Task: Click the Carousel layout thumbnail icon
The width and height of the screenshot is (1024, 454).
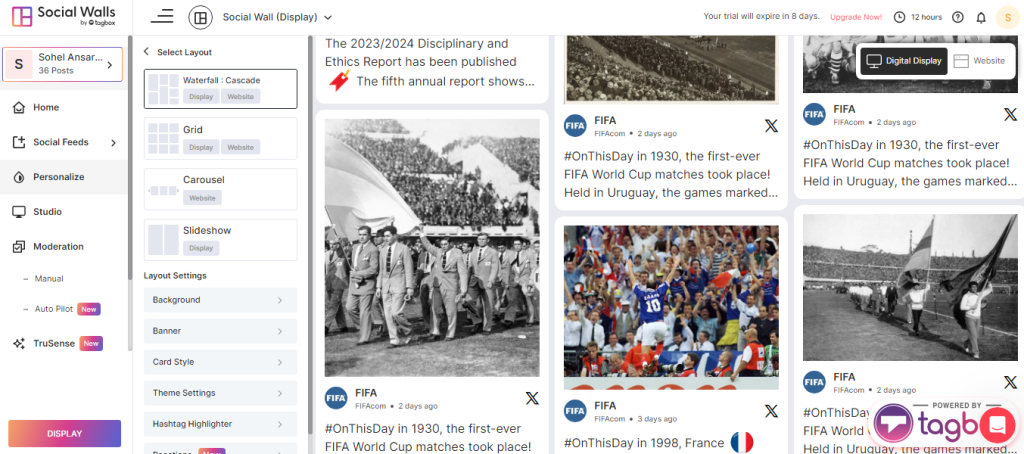Action: point(163,190)
